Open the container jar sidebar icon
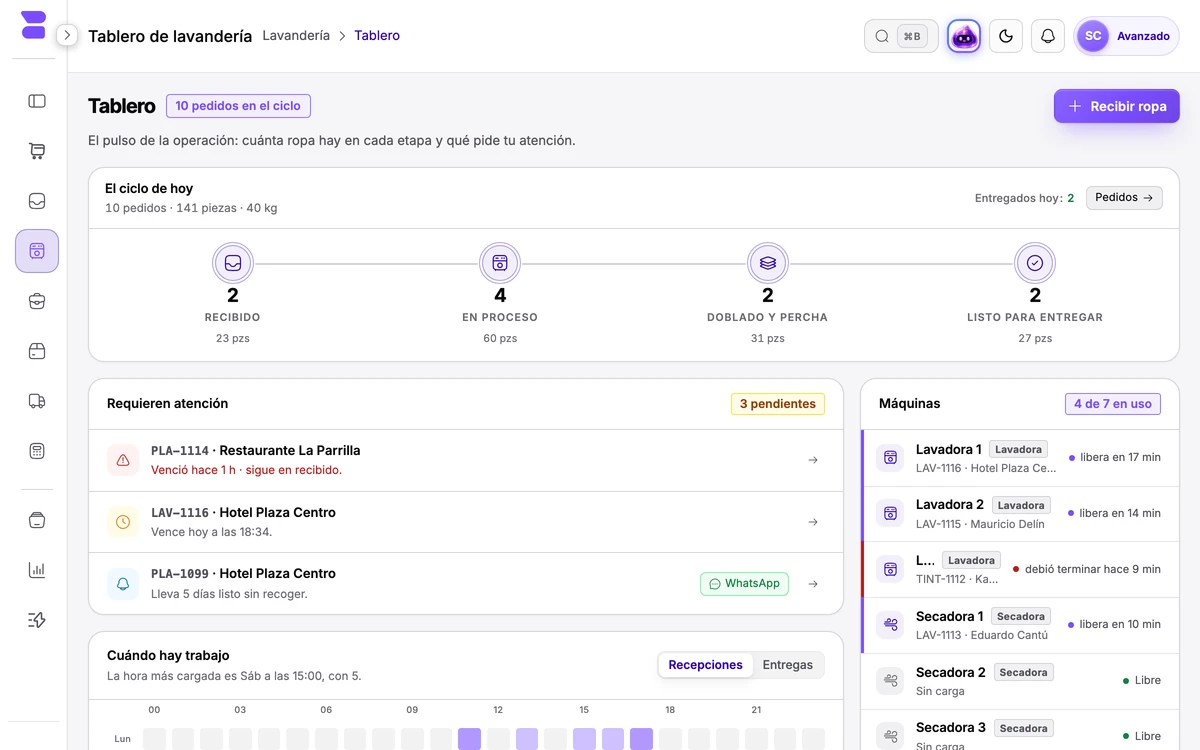 (x=37, y=520)
